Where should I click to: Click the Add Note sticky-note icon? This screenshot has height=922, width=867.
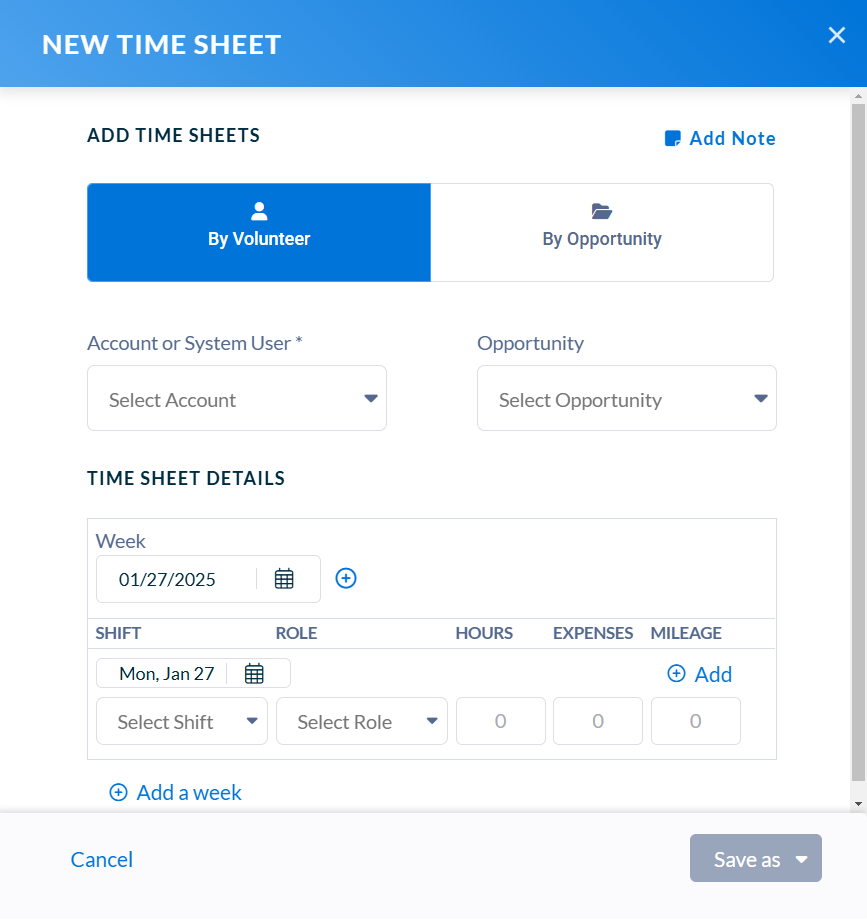[x=672, y=139]
